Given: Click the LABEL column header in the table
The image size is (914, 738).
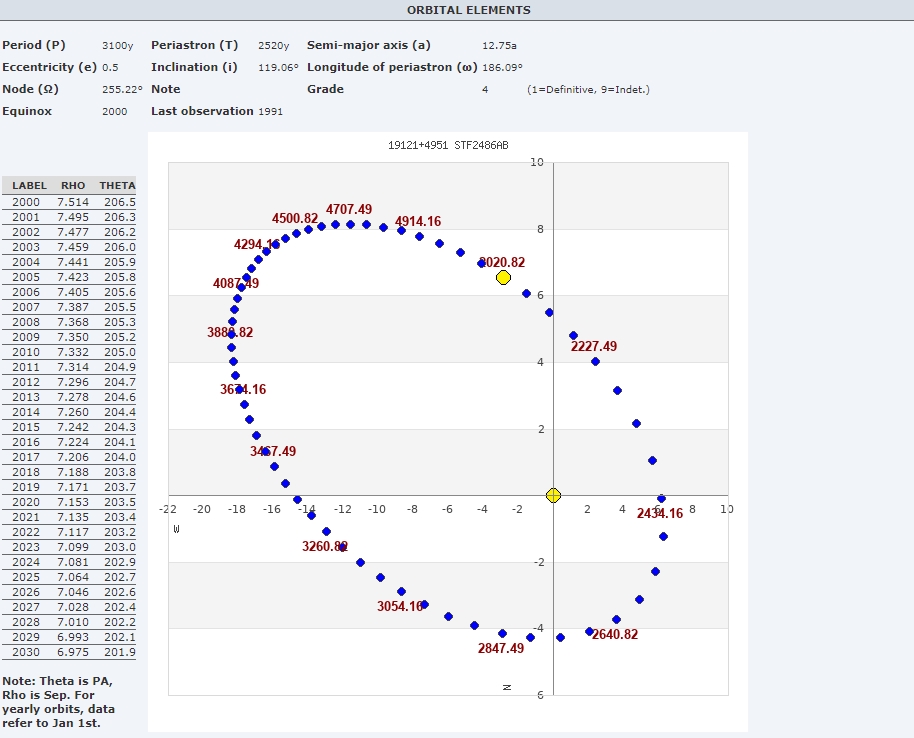Looking at the screenshot, I should pos(30,186).
